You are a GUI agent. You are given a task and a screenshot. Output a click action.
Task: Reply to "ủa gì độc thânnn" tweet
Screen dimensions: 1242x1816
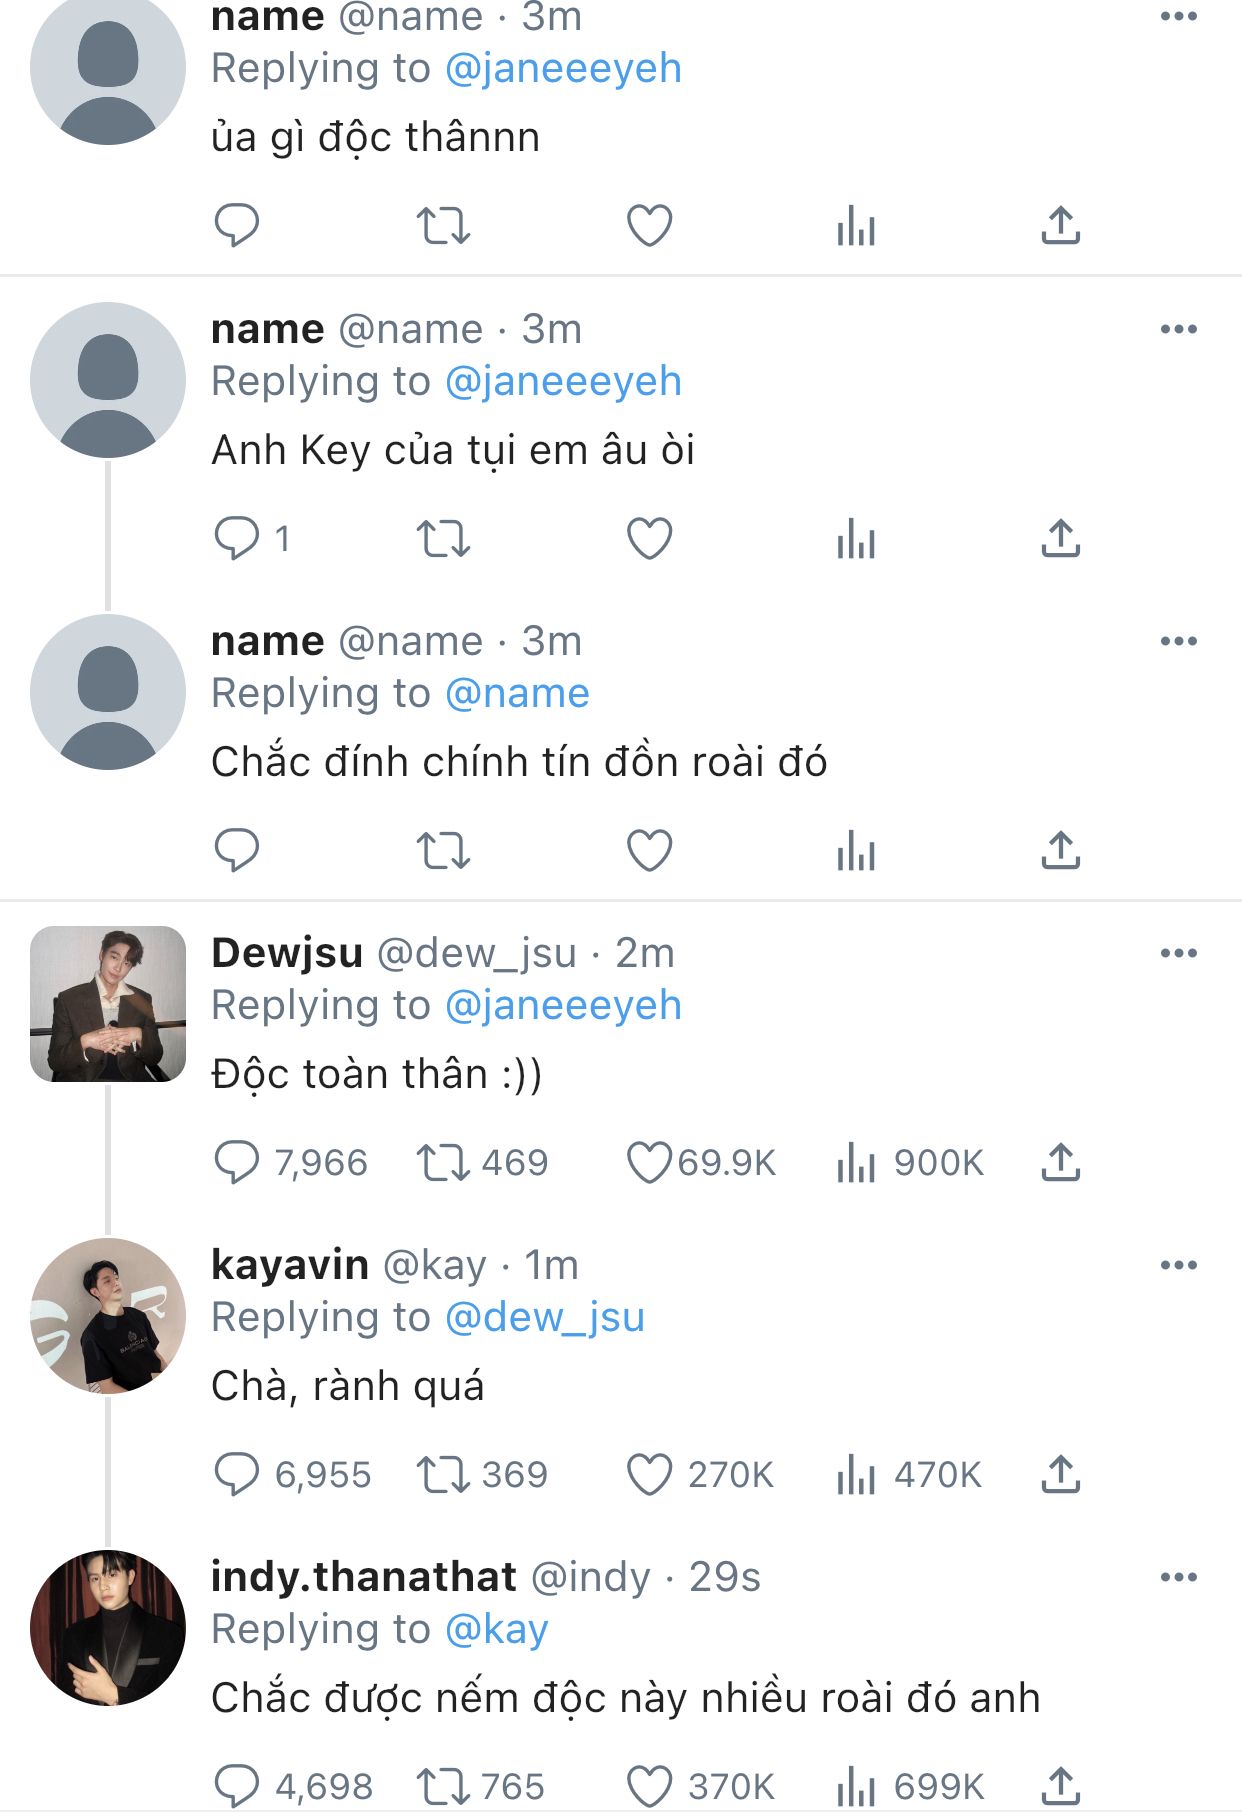tap(237, 225)
